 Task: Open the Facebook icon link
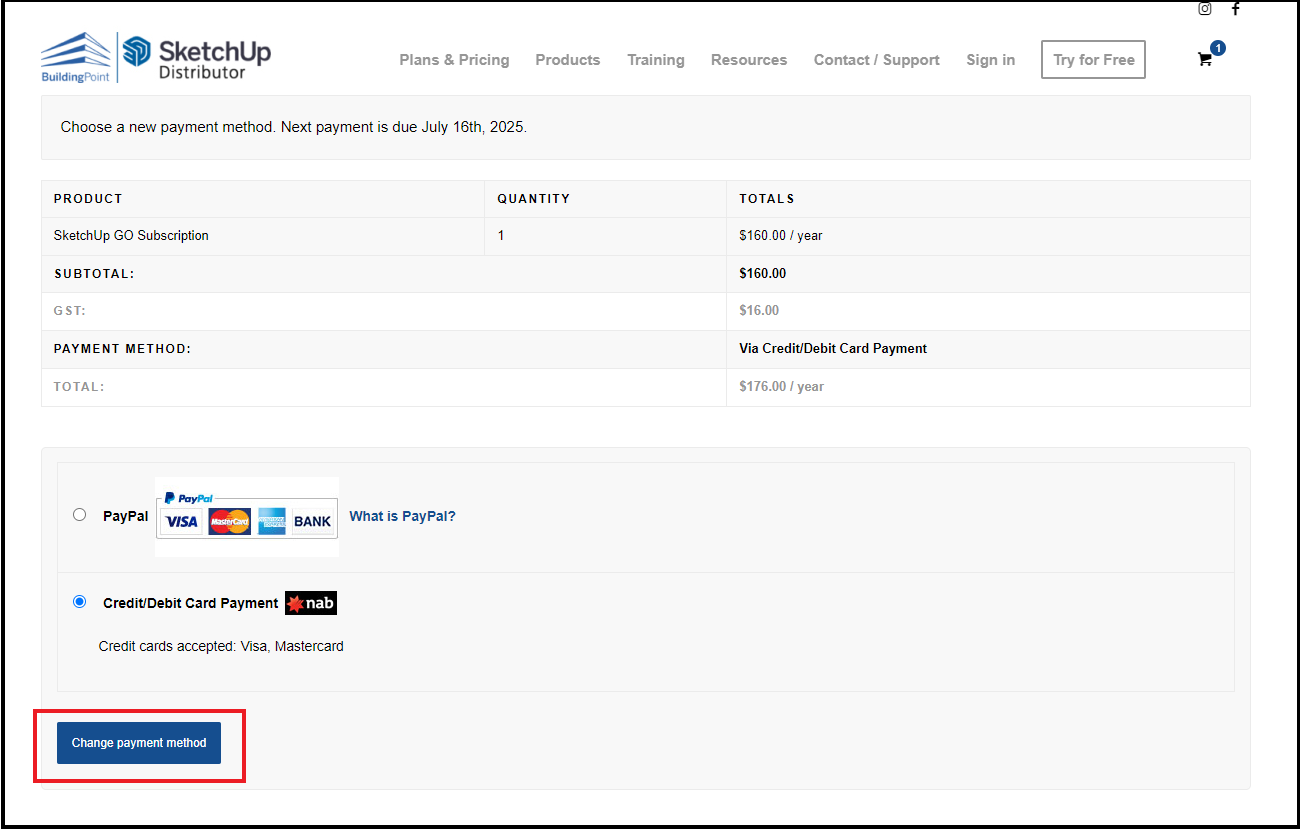pos(1235,9)
